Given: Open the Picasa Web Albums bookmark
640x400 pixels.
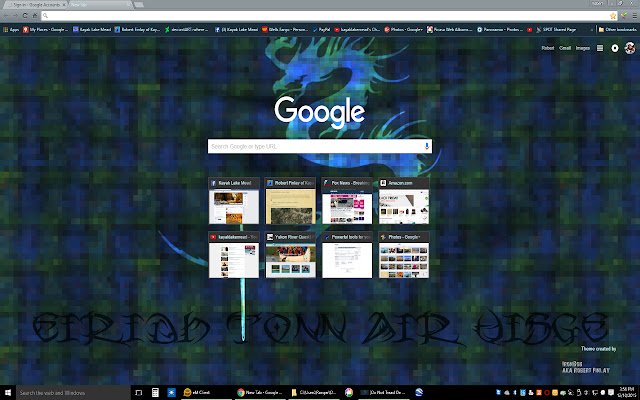Looking at the screenshot, I should click(449, 29).
